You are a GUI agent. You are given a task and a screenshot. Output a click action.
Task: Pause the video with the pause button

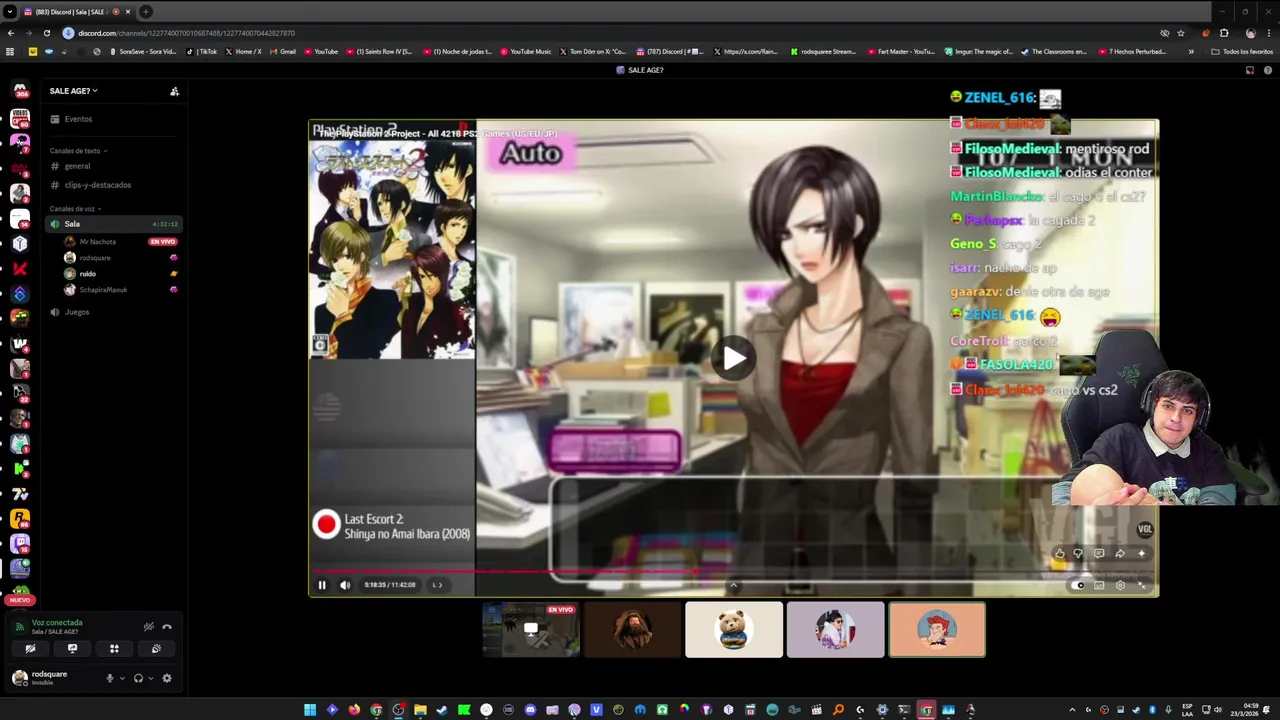click(x=322, y=585)
